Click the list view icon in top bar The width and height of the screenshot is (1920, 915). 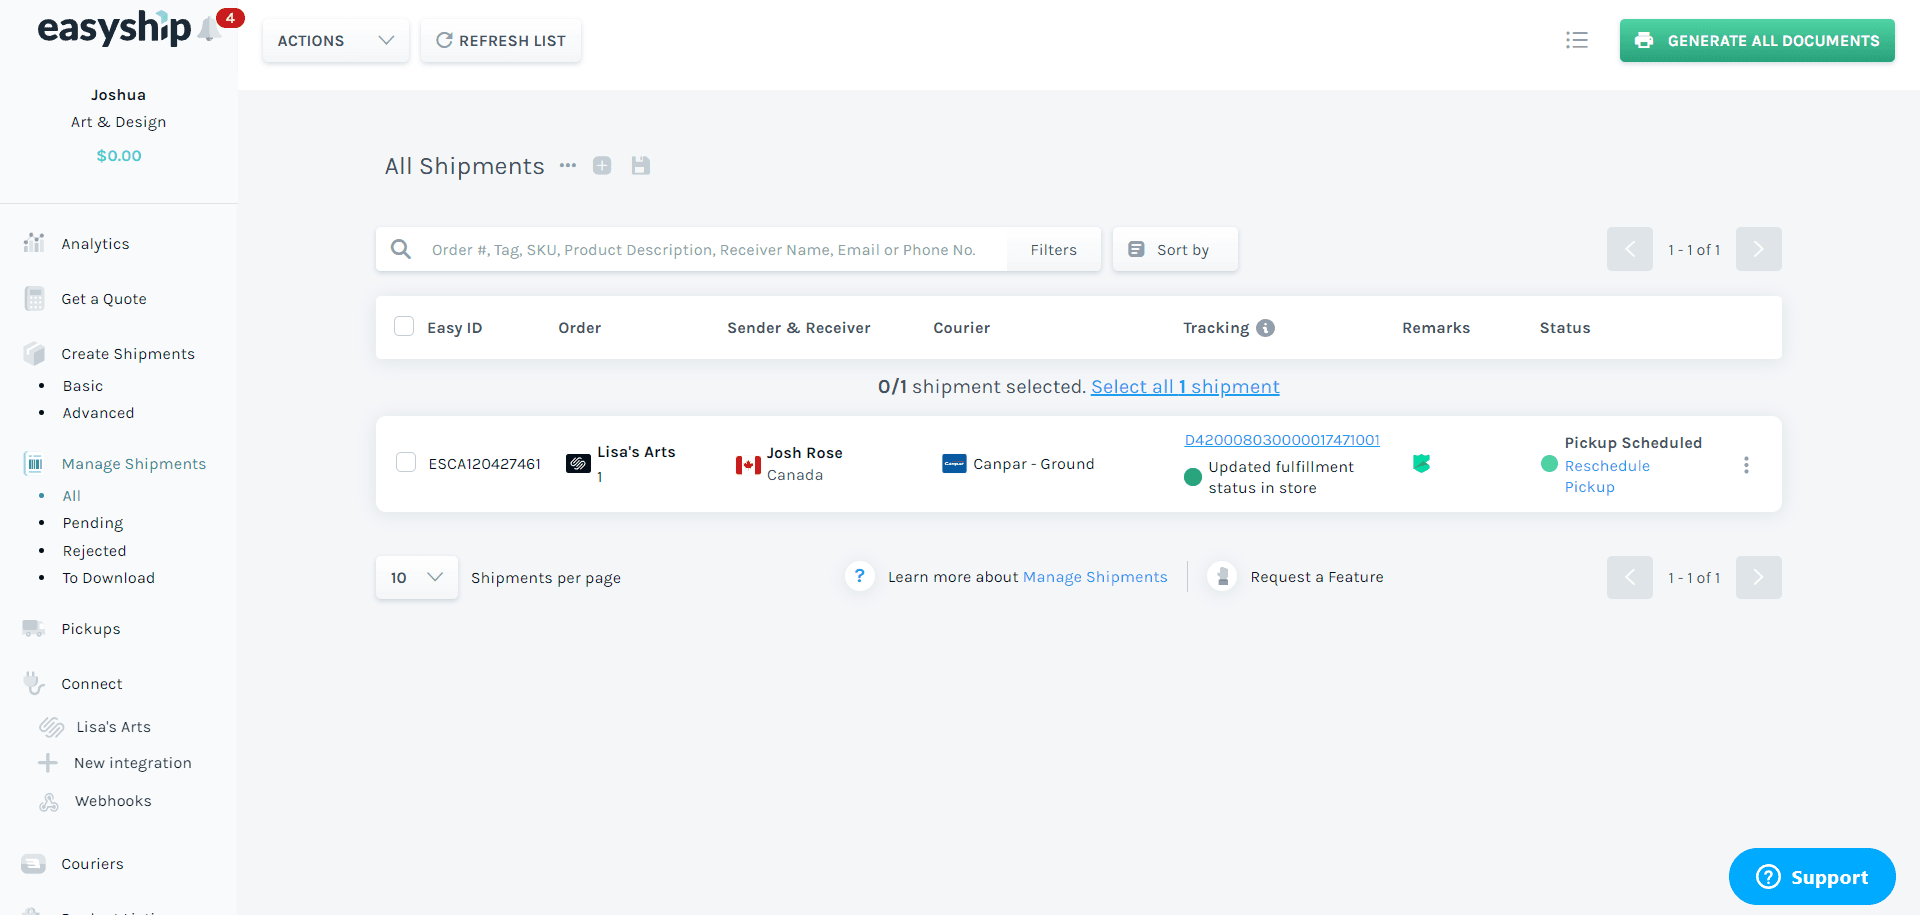point(1577,40)
